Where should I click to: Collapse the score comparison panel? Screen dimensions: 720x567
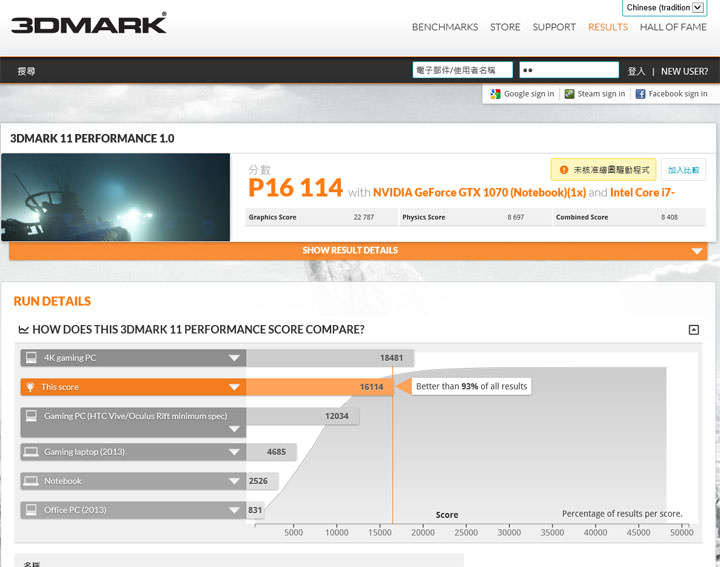[694, 330]
